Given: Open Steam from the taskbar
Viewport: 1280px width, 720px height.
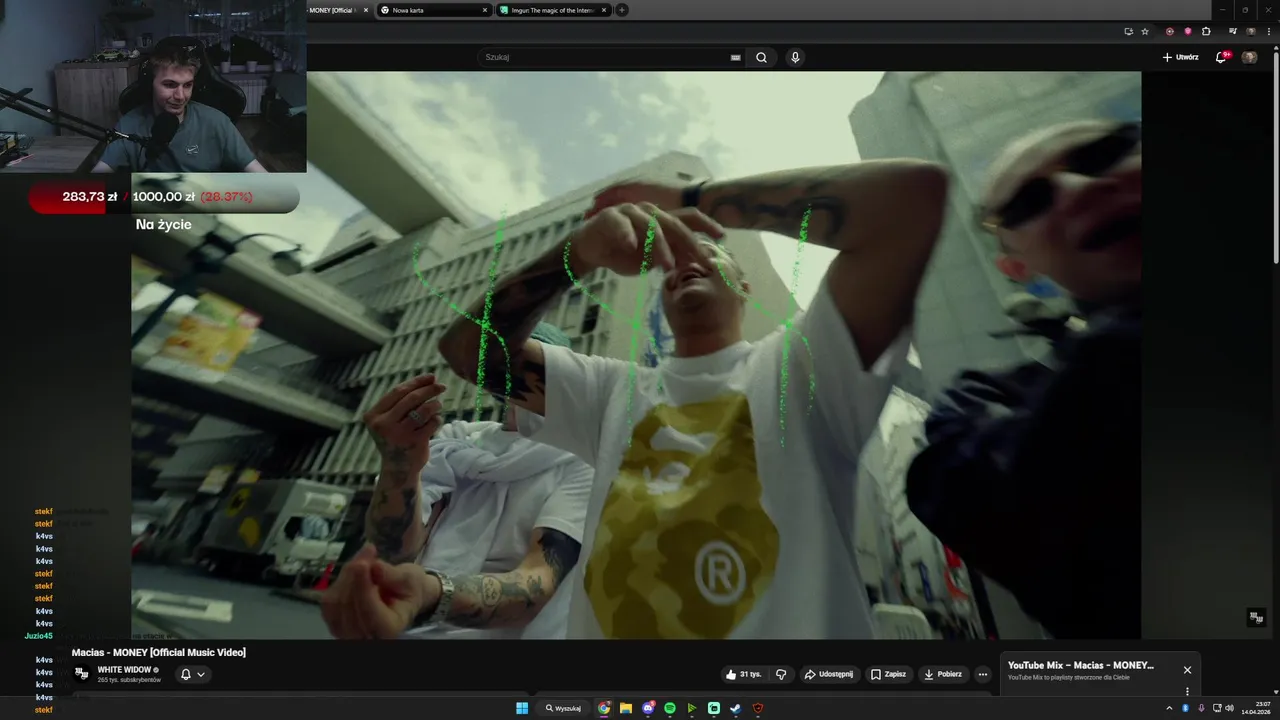Looking at the screenshot, I should click(736, 708).
